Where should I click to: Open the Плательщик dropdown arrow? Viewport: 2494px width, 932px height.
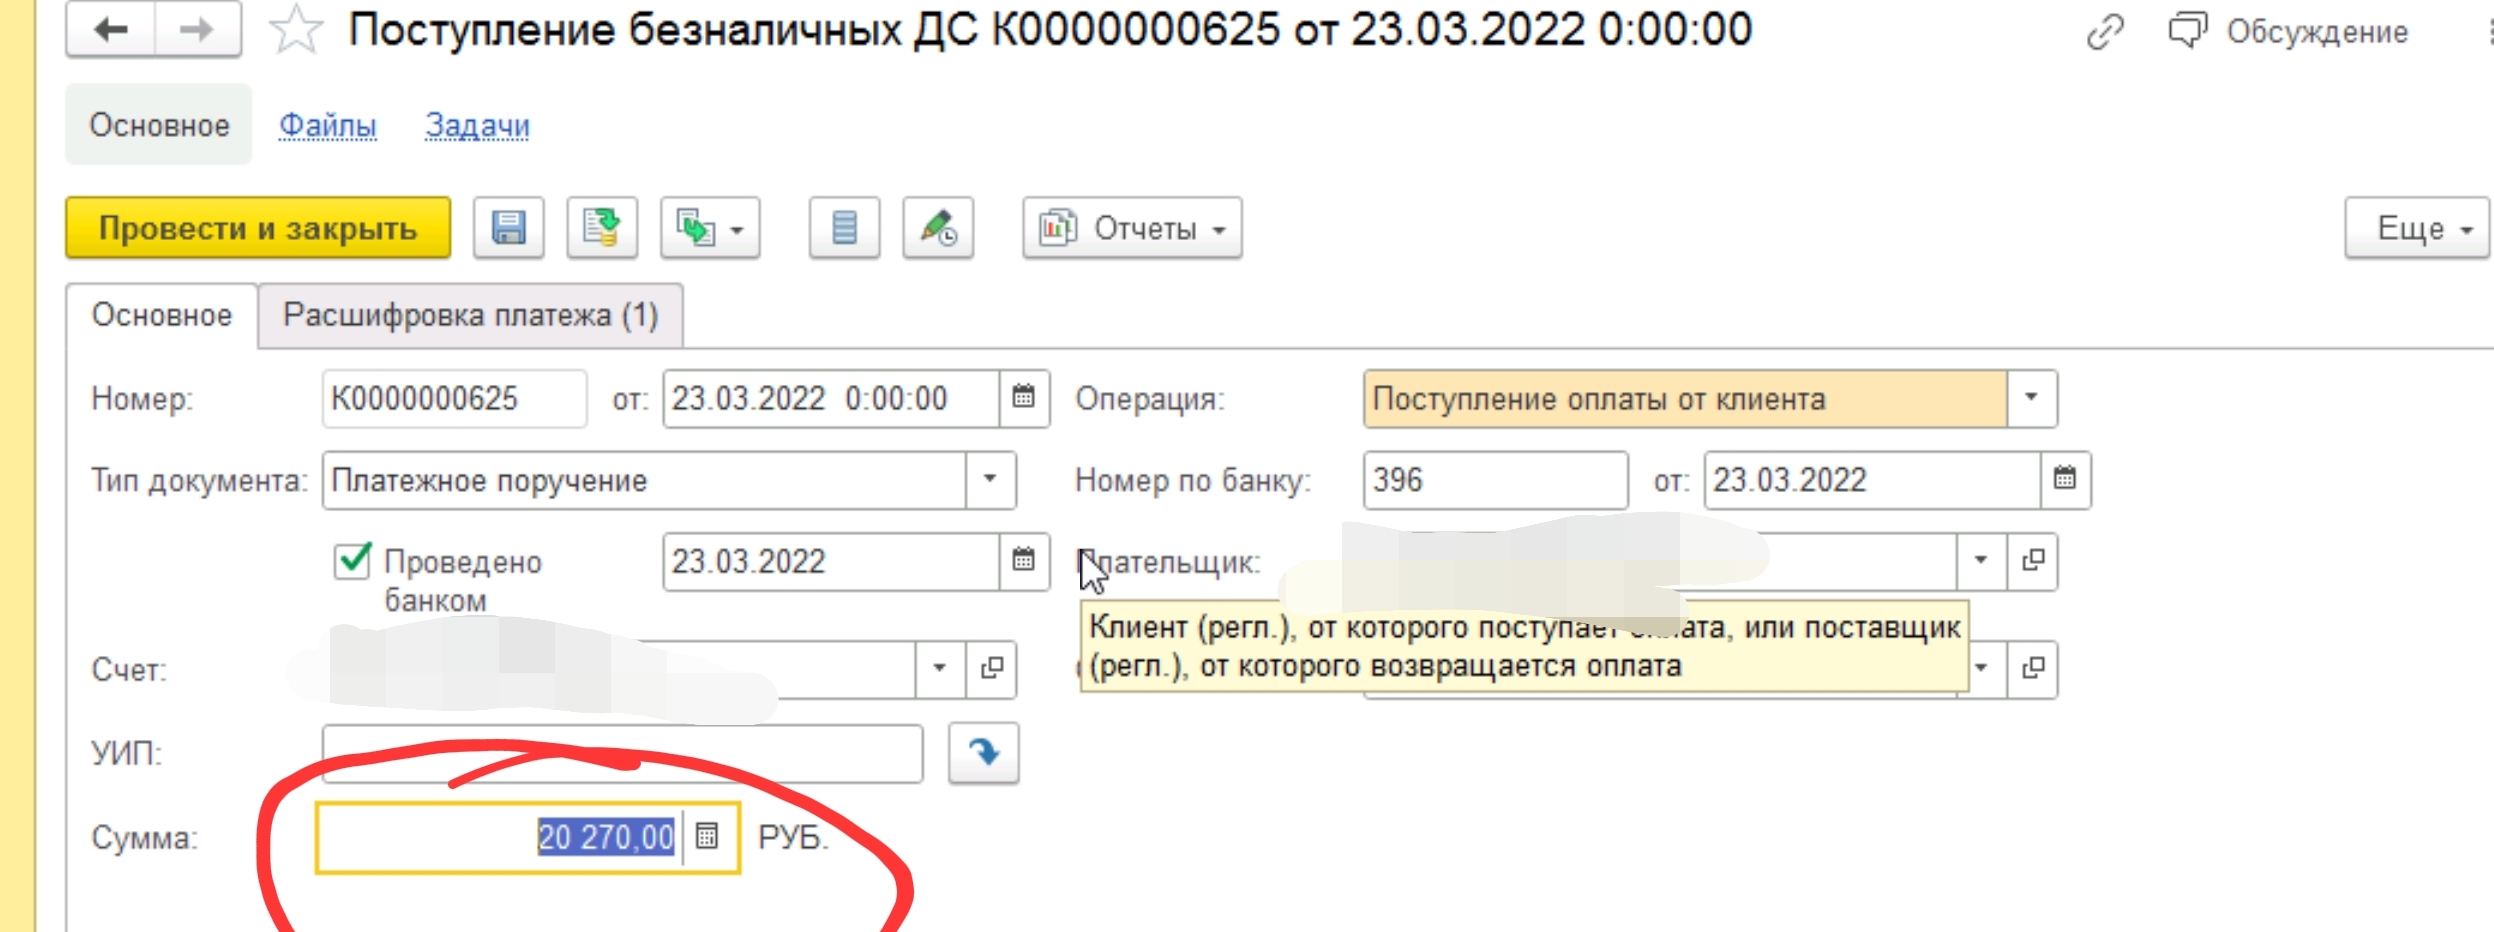point(1980,561)
